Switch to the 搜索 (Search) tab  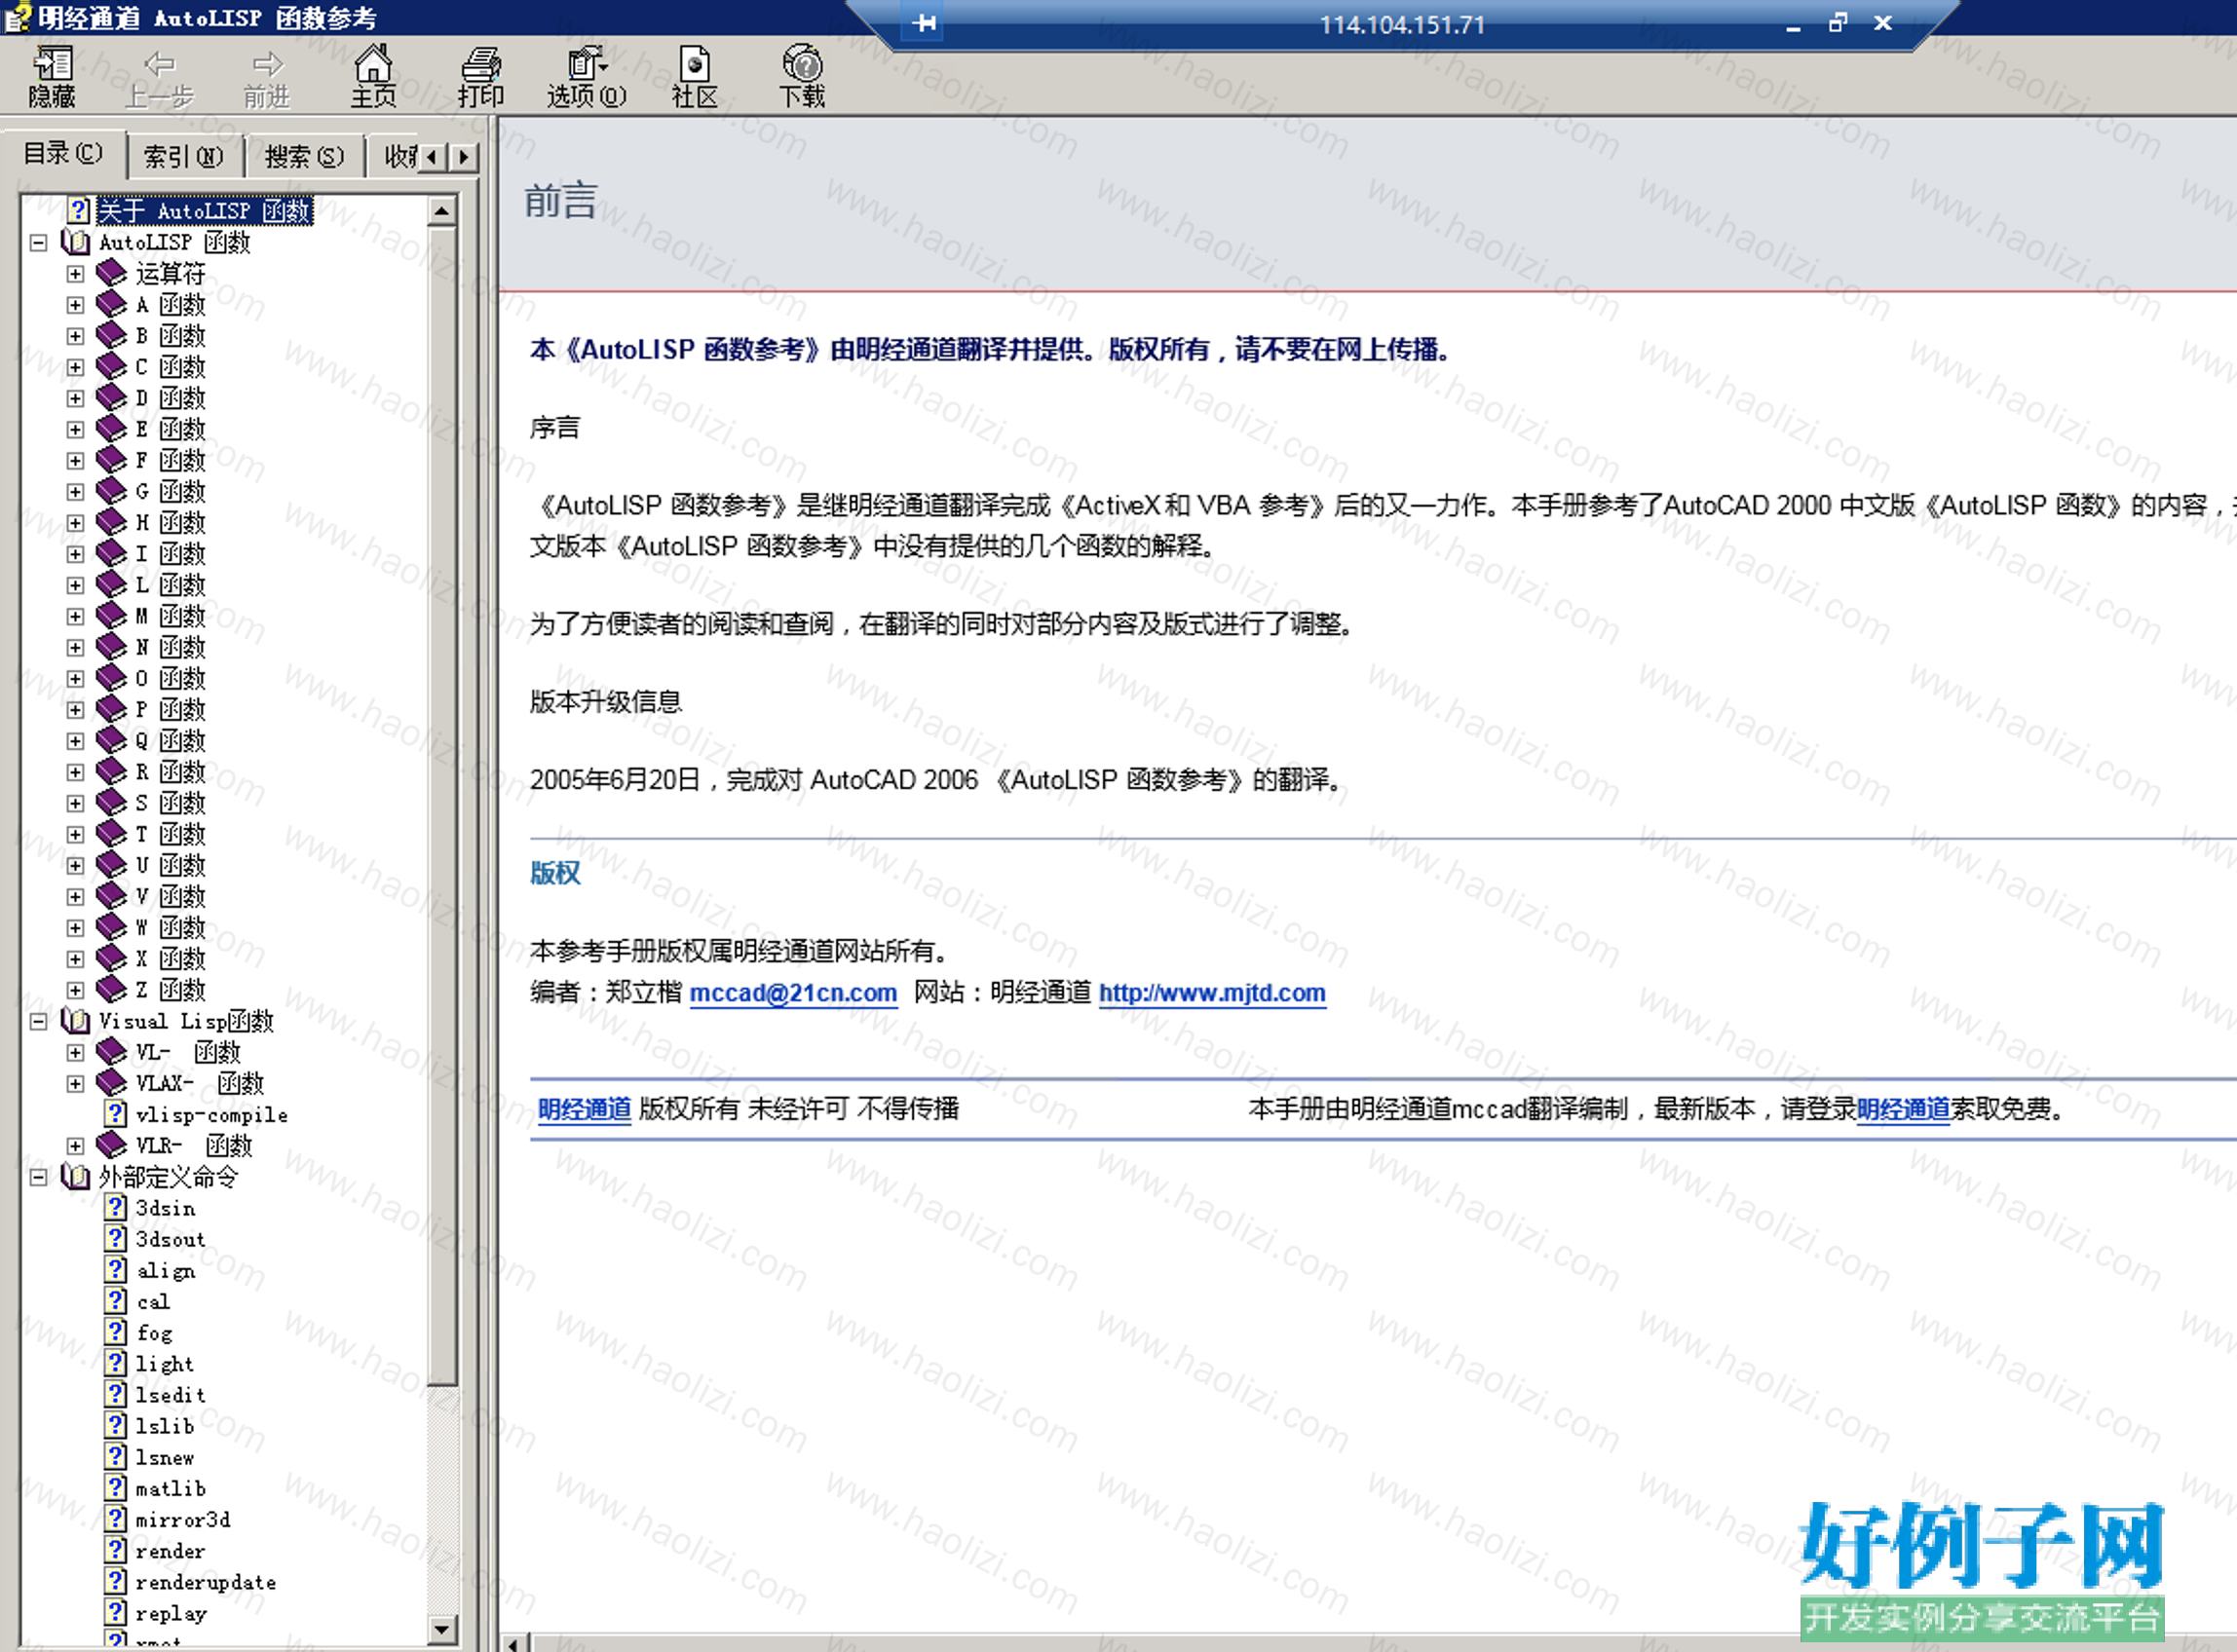tap(303, 156)
